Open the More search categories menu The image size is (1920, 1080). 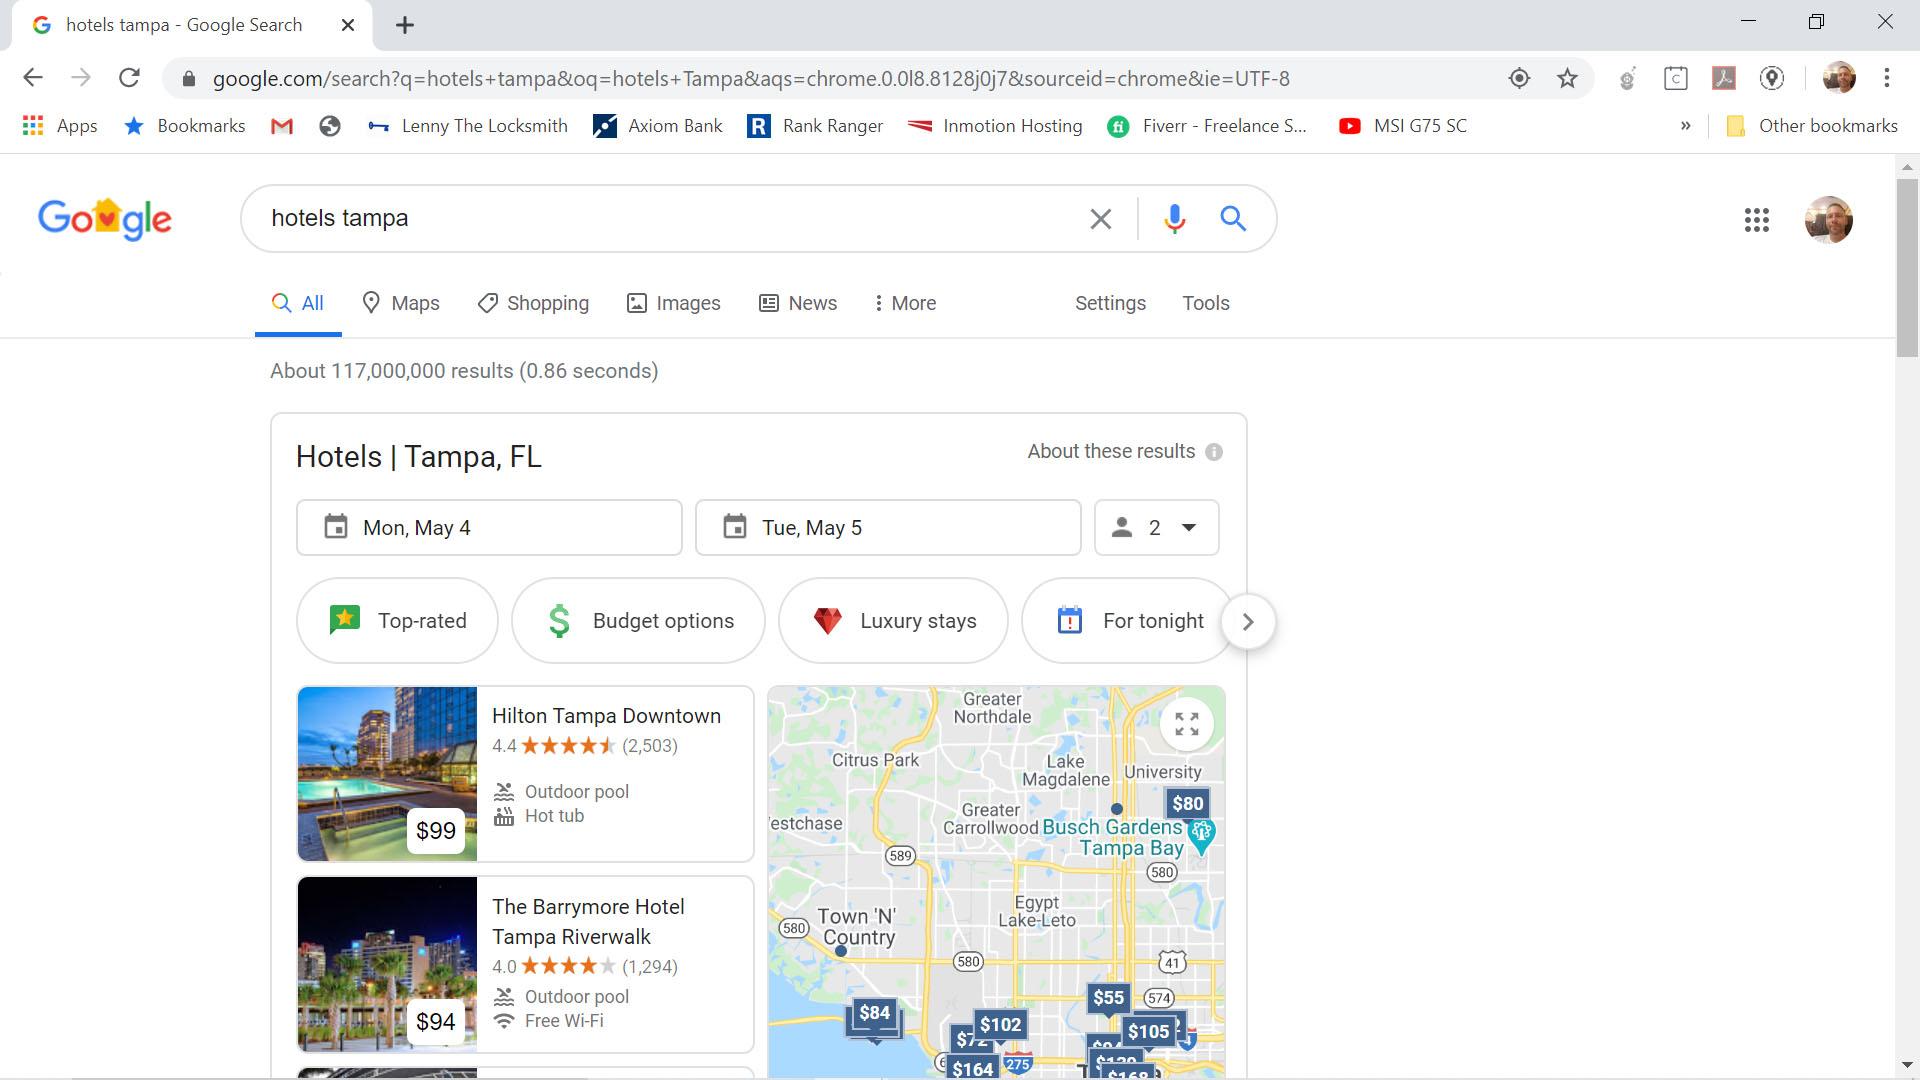pyautogui.click(x=905, y=303)
